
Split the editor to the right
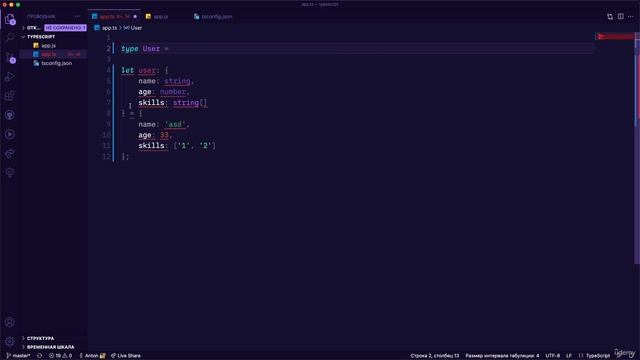click(x=620, y=17)
